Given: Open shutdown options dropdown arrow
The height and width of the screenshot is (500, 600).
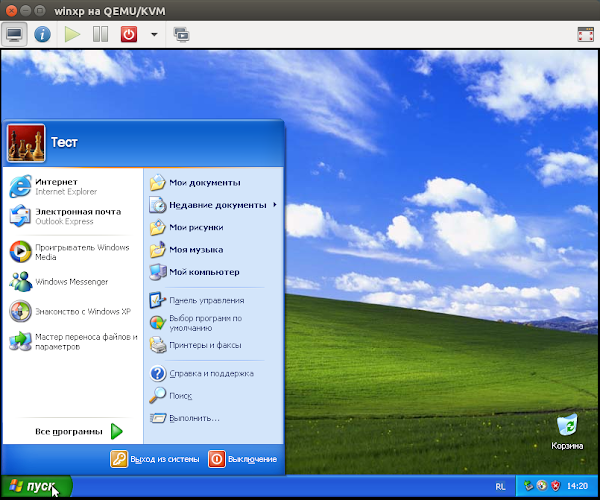Looking at the screenshot, I should click(154, 34).
